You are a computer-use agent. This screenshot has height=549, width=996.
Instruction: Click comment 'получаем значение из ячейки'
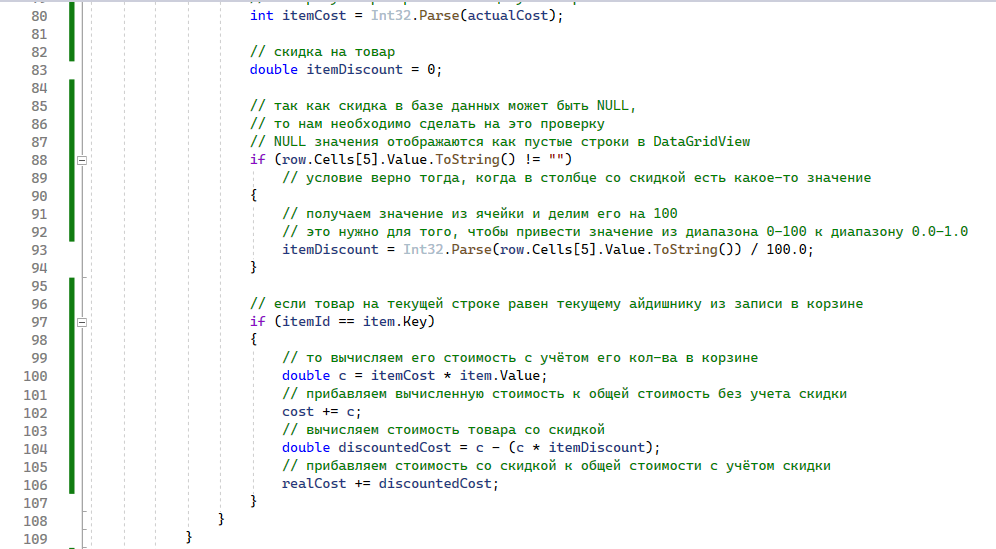coord(480,214)
